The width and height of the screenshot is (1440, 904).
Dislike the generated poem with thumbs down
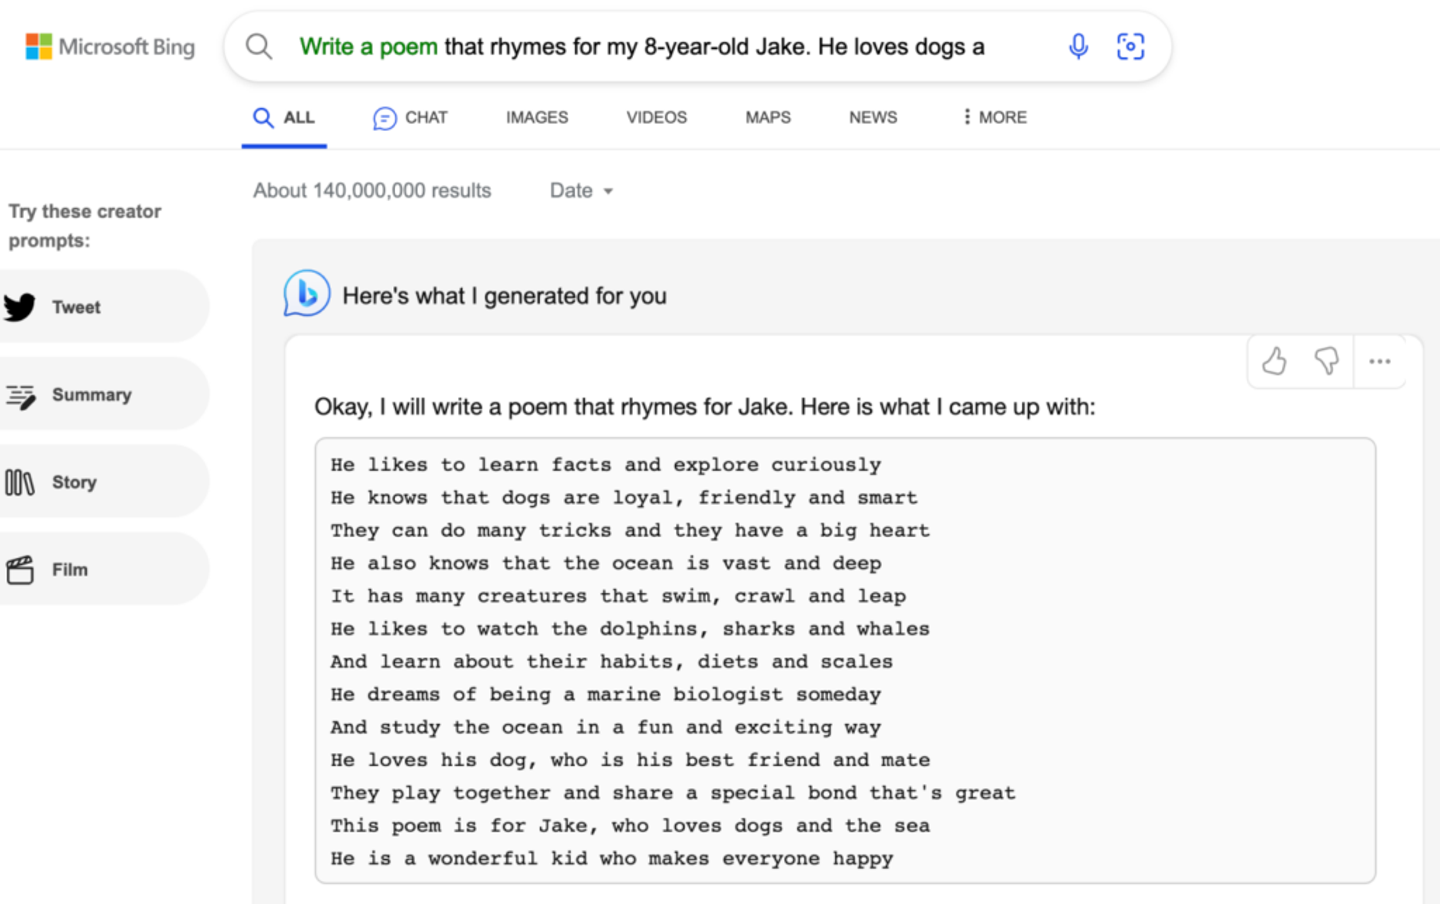coord(1327,361)
